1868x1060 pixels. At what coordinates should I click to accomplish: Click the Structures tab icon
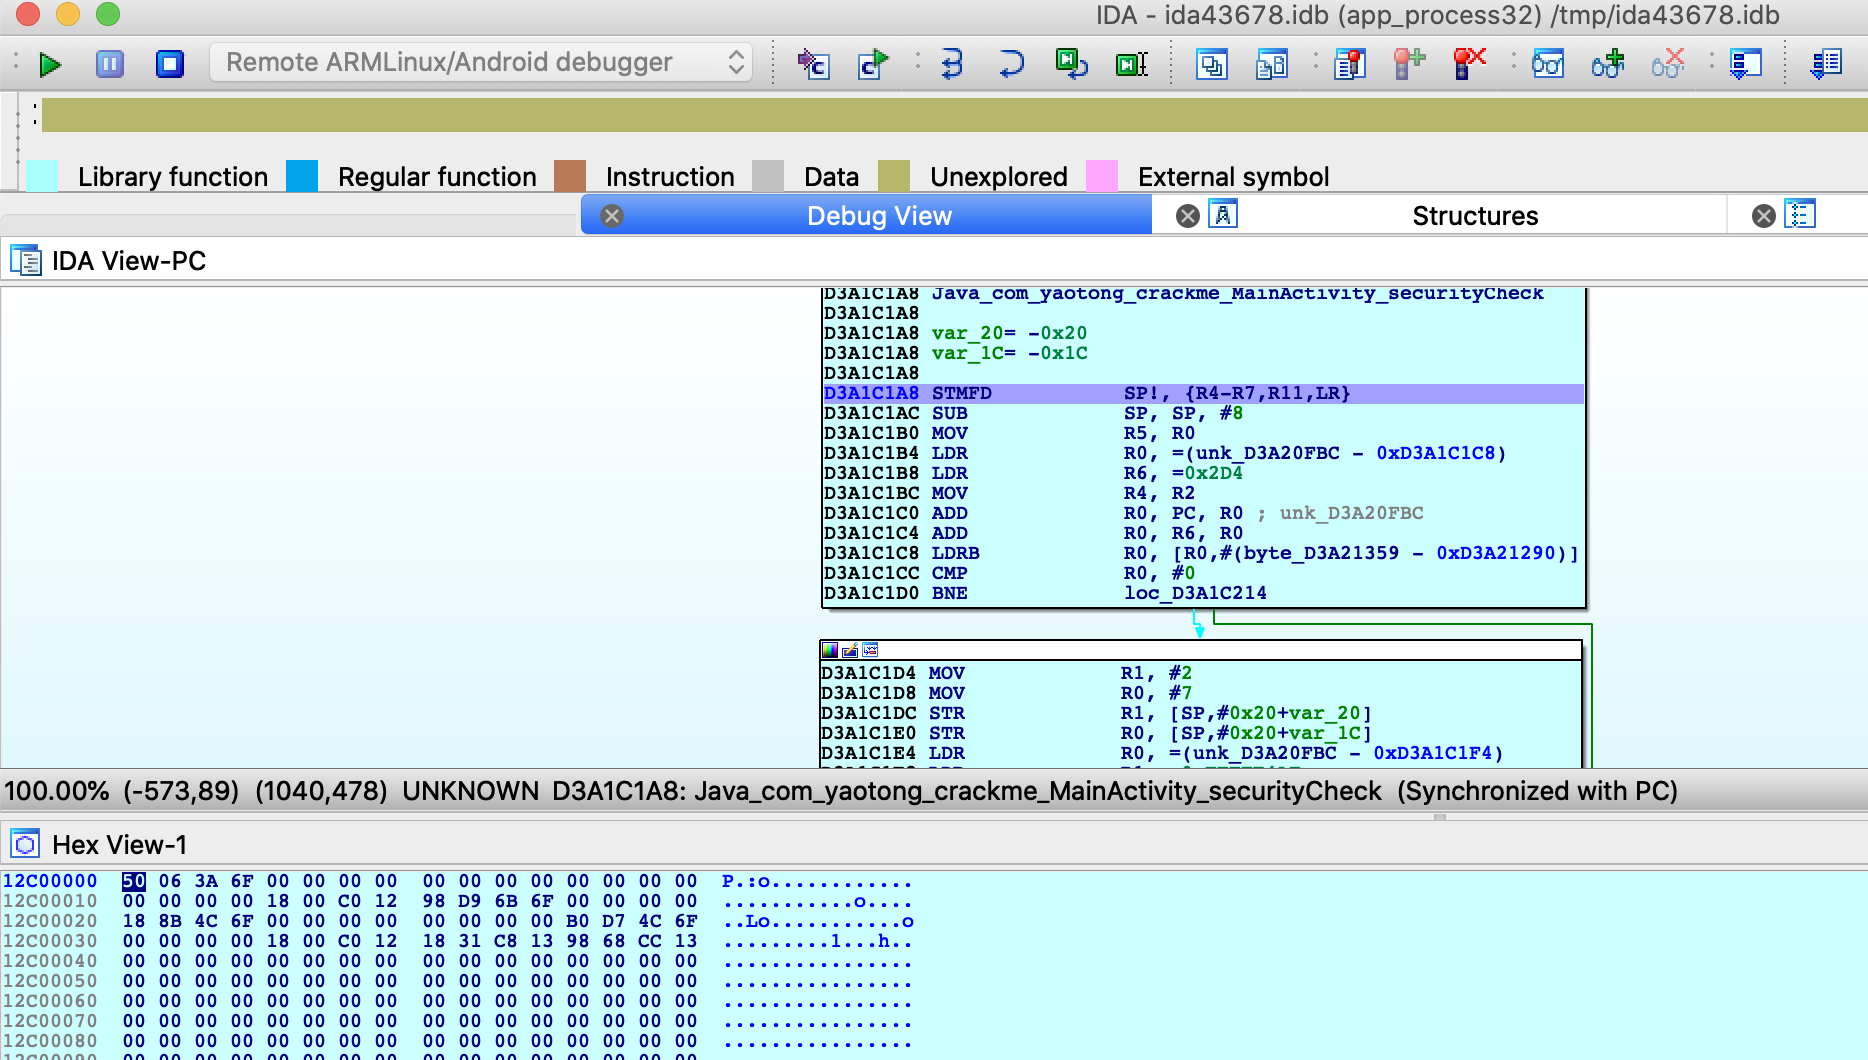pyautogui.click(x=1223, y=214)
